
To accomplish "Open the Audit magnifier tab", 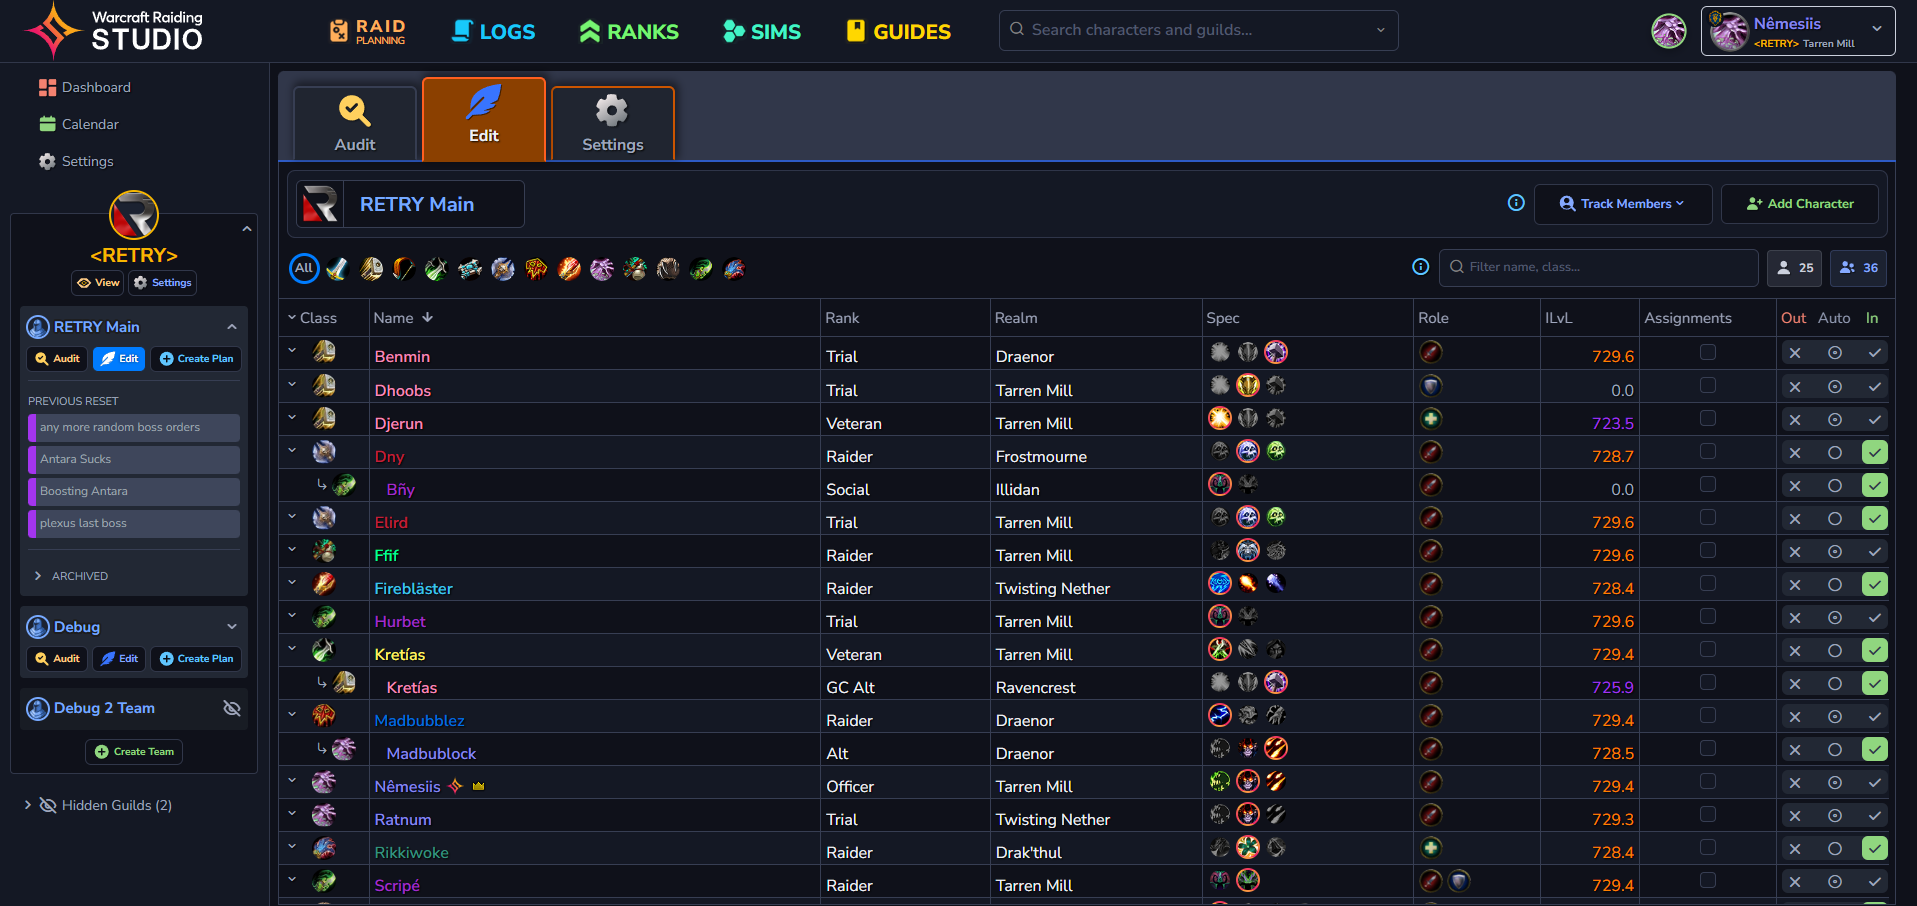I will point(354,123).
